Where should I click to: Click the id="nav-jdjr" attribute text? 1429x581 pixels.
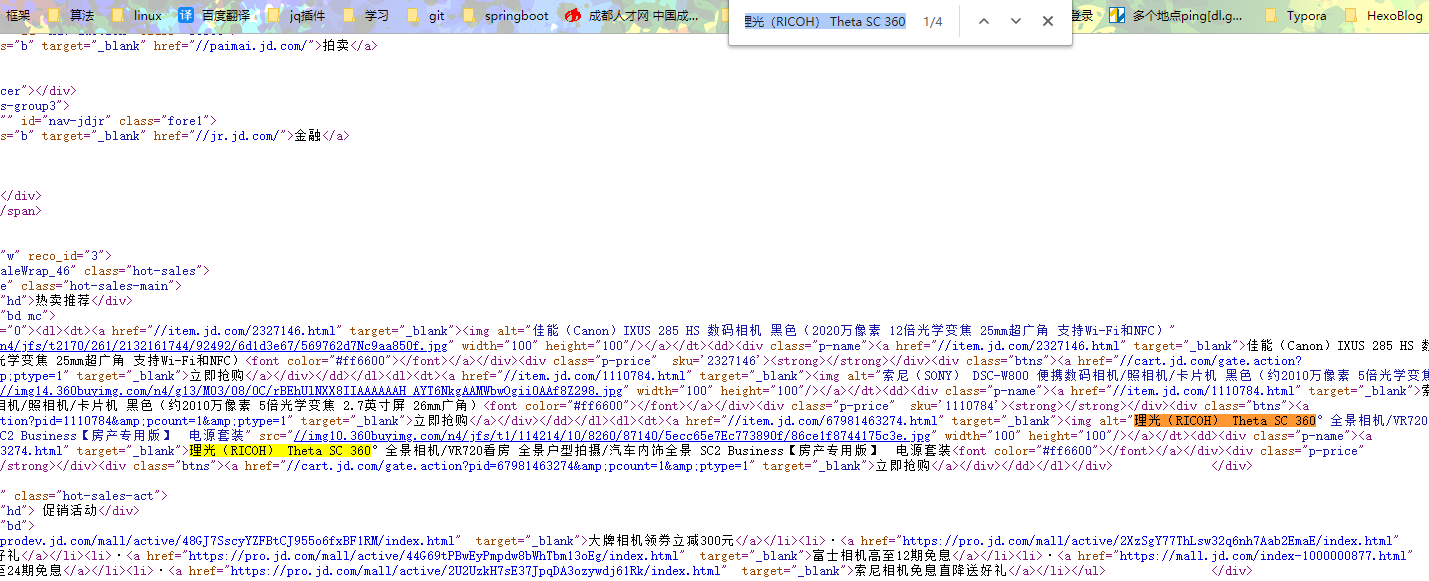pos(67,121)
